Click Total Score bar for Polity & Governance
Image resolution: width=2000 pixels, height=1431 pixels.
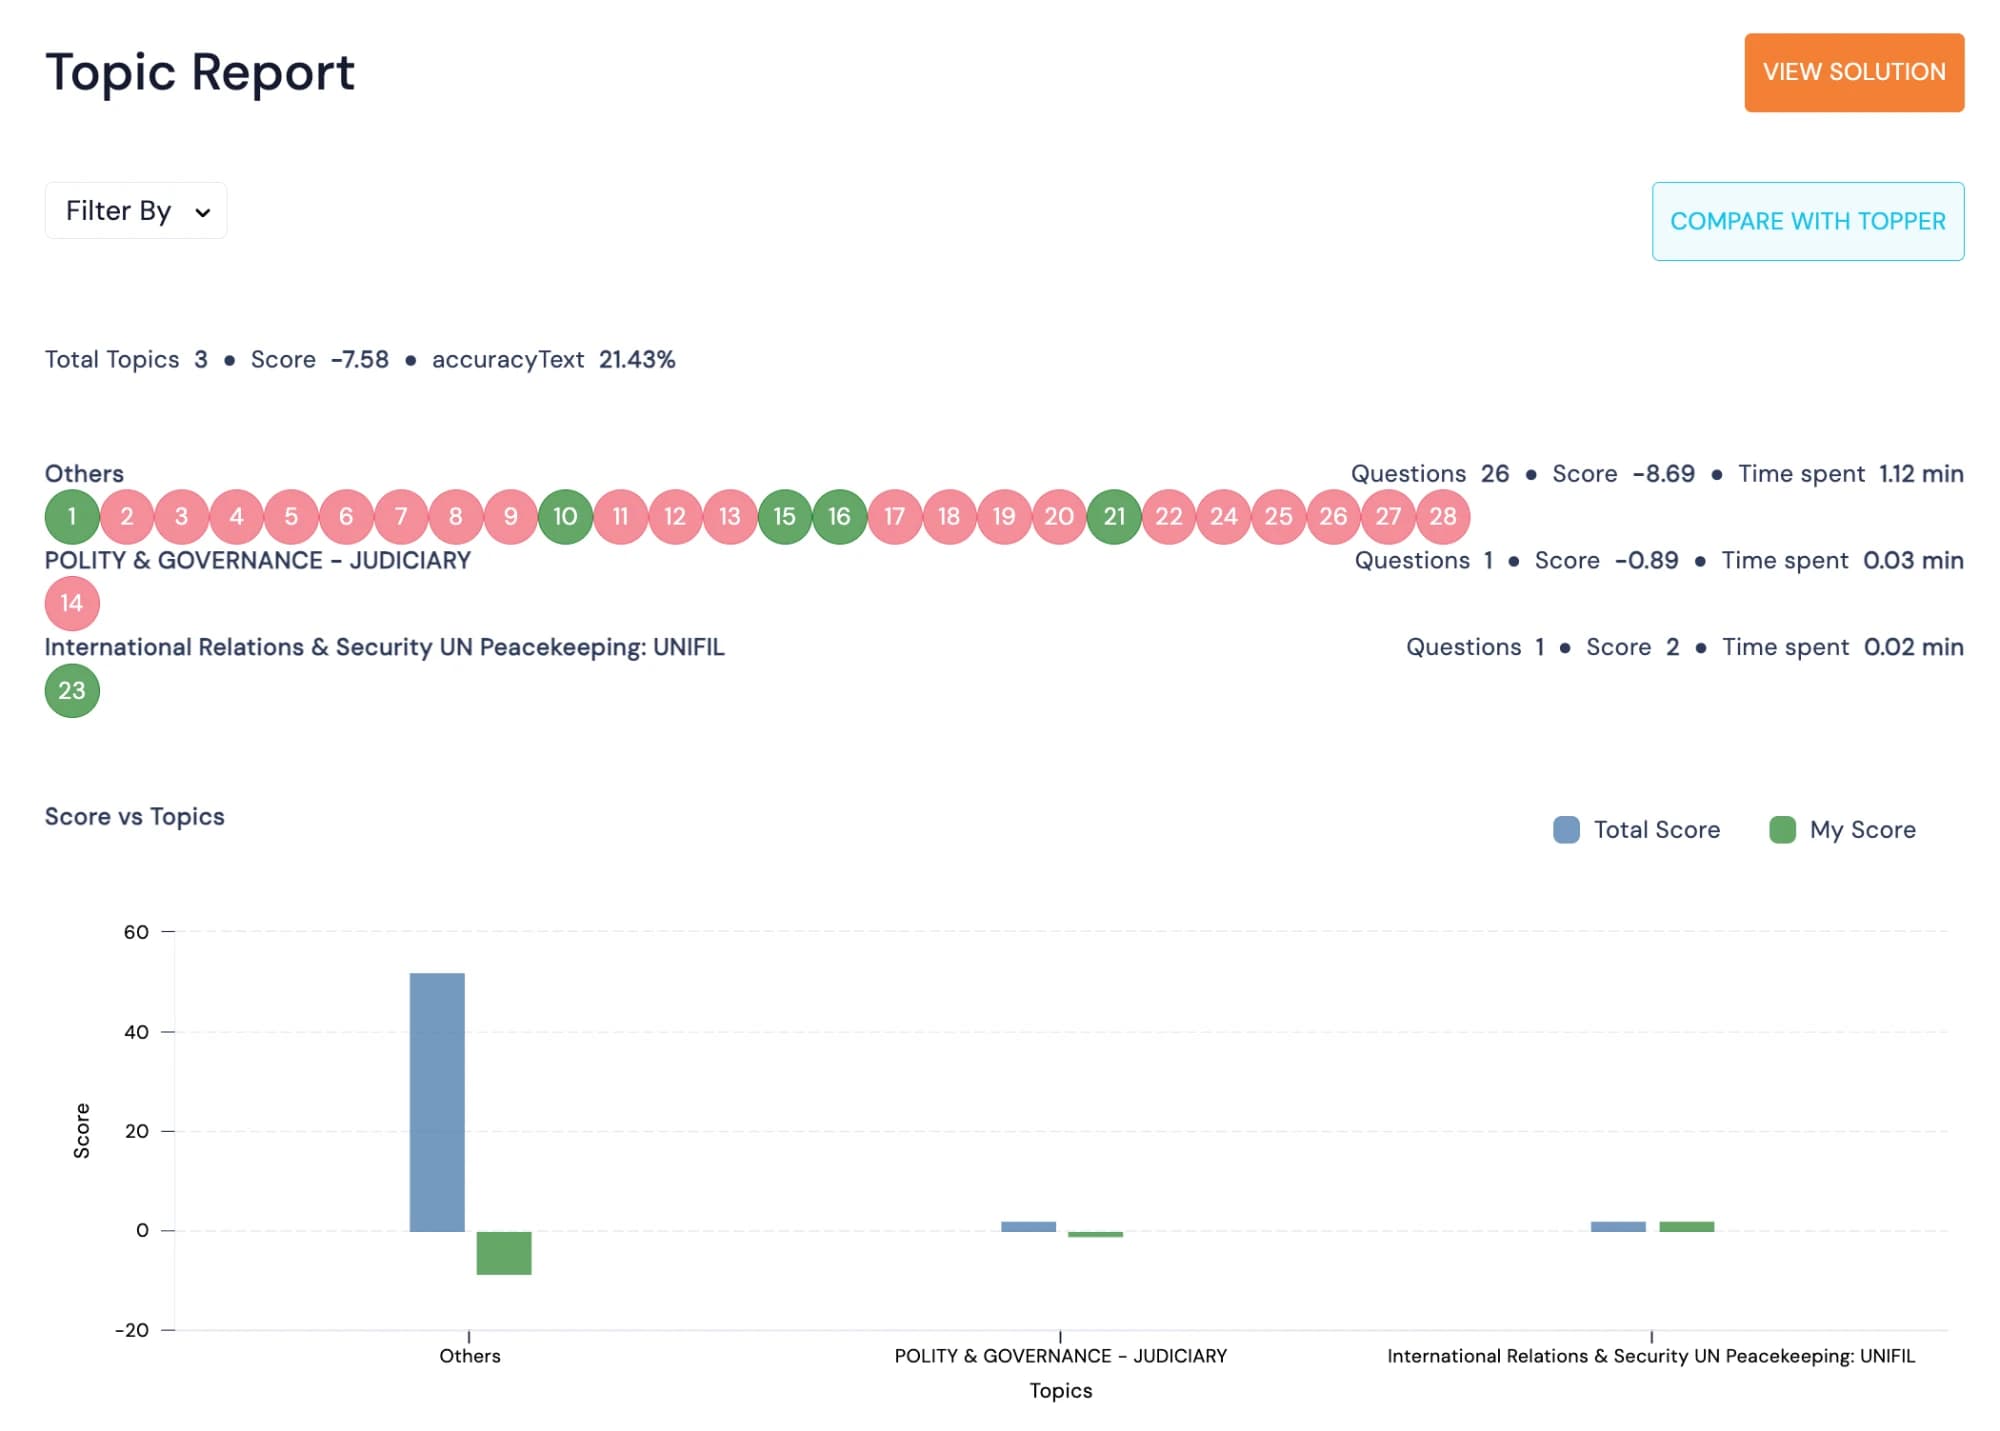coord(1028,1226)
